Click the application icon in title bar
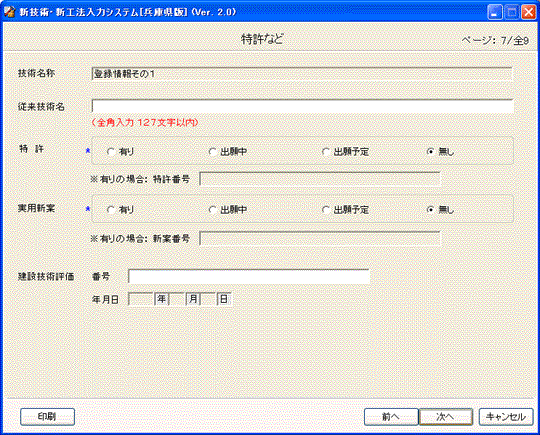The height and width of the screenshot is (435, 540). (10, 12)
